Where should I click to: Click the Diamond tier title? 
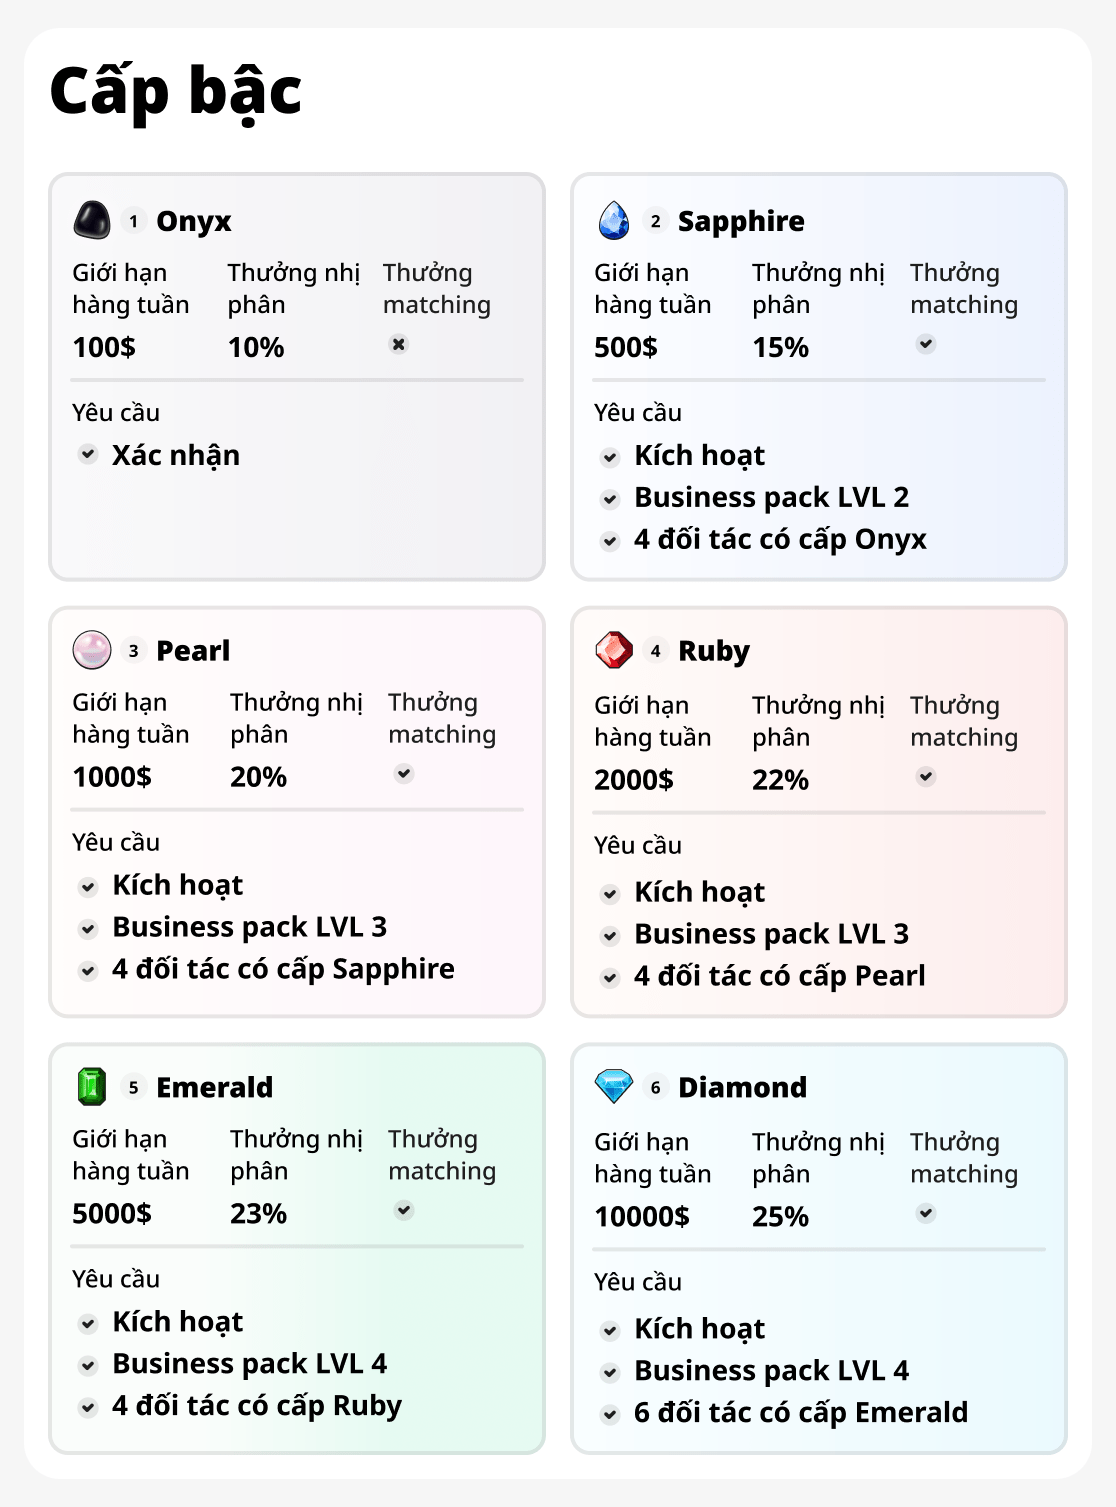[x=742, y=1087]
